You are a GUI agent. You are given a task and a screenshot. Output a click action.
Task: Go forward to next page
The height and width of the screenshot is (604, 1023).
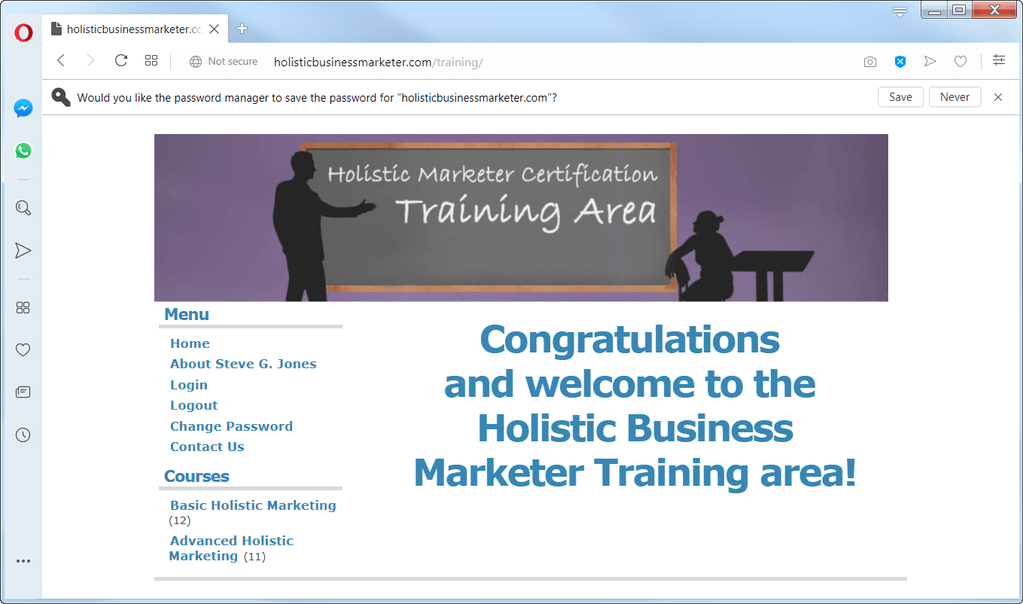[x=90, y=61]
